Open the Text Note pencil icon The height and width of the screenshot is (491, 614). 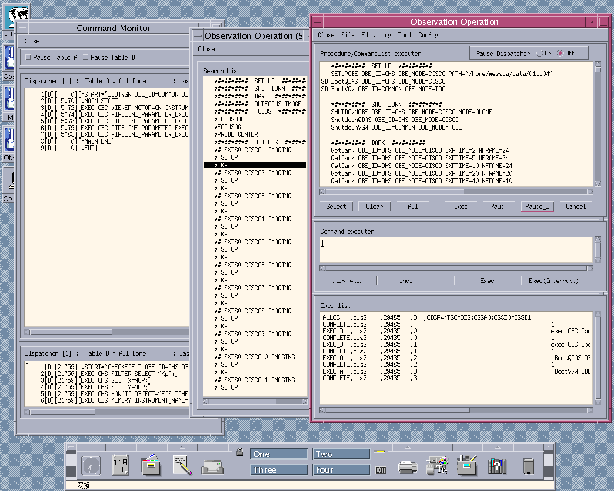tap(182, 465)
